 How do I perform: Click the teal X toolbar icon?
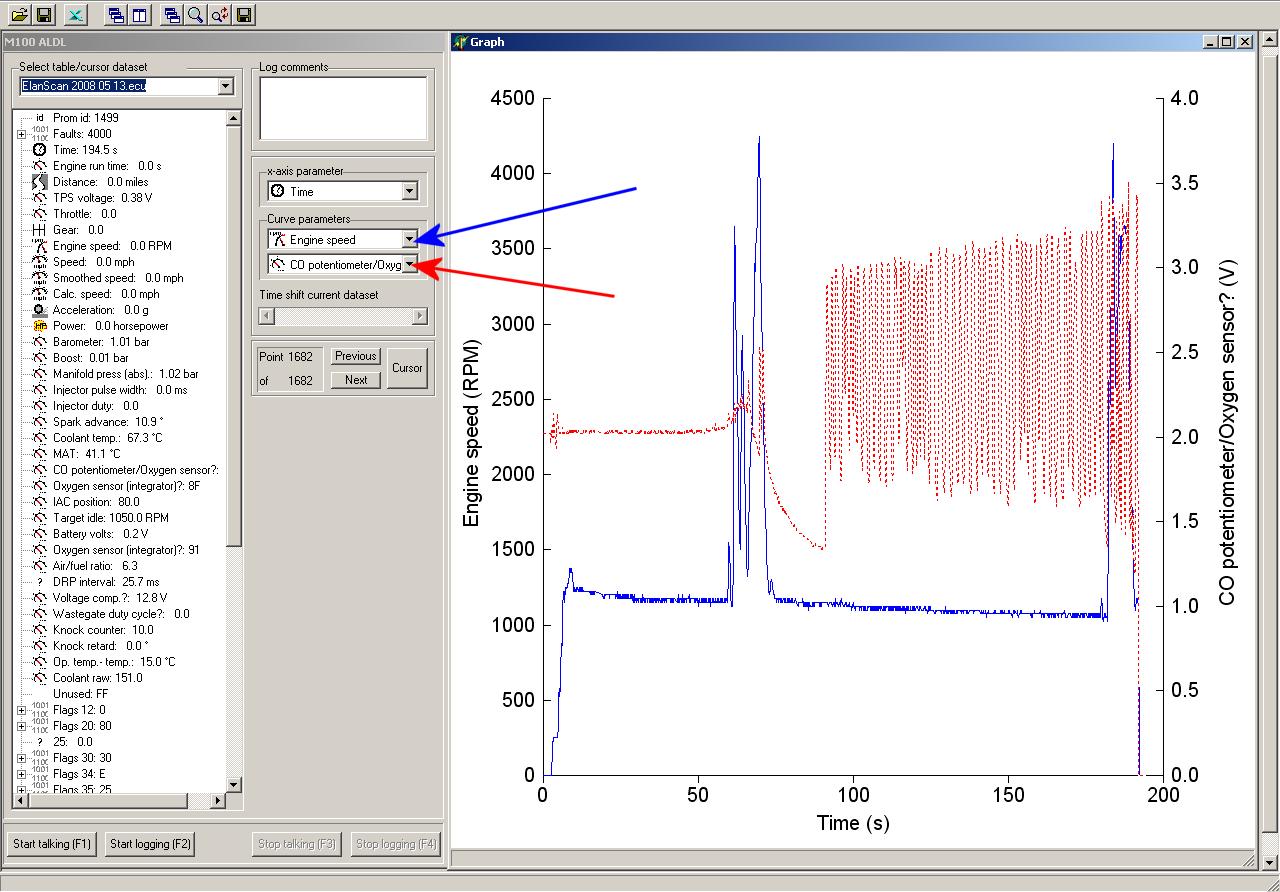pyautogui.click(x=76, y=14)
